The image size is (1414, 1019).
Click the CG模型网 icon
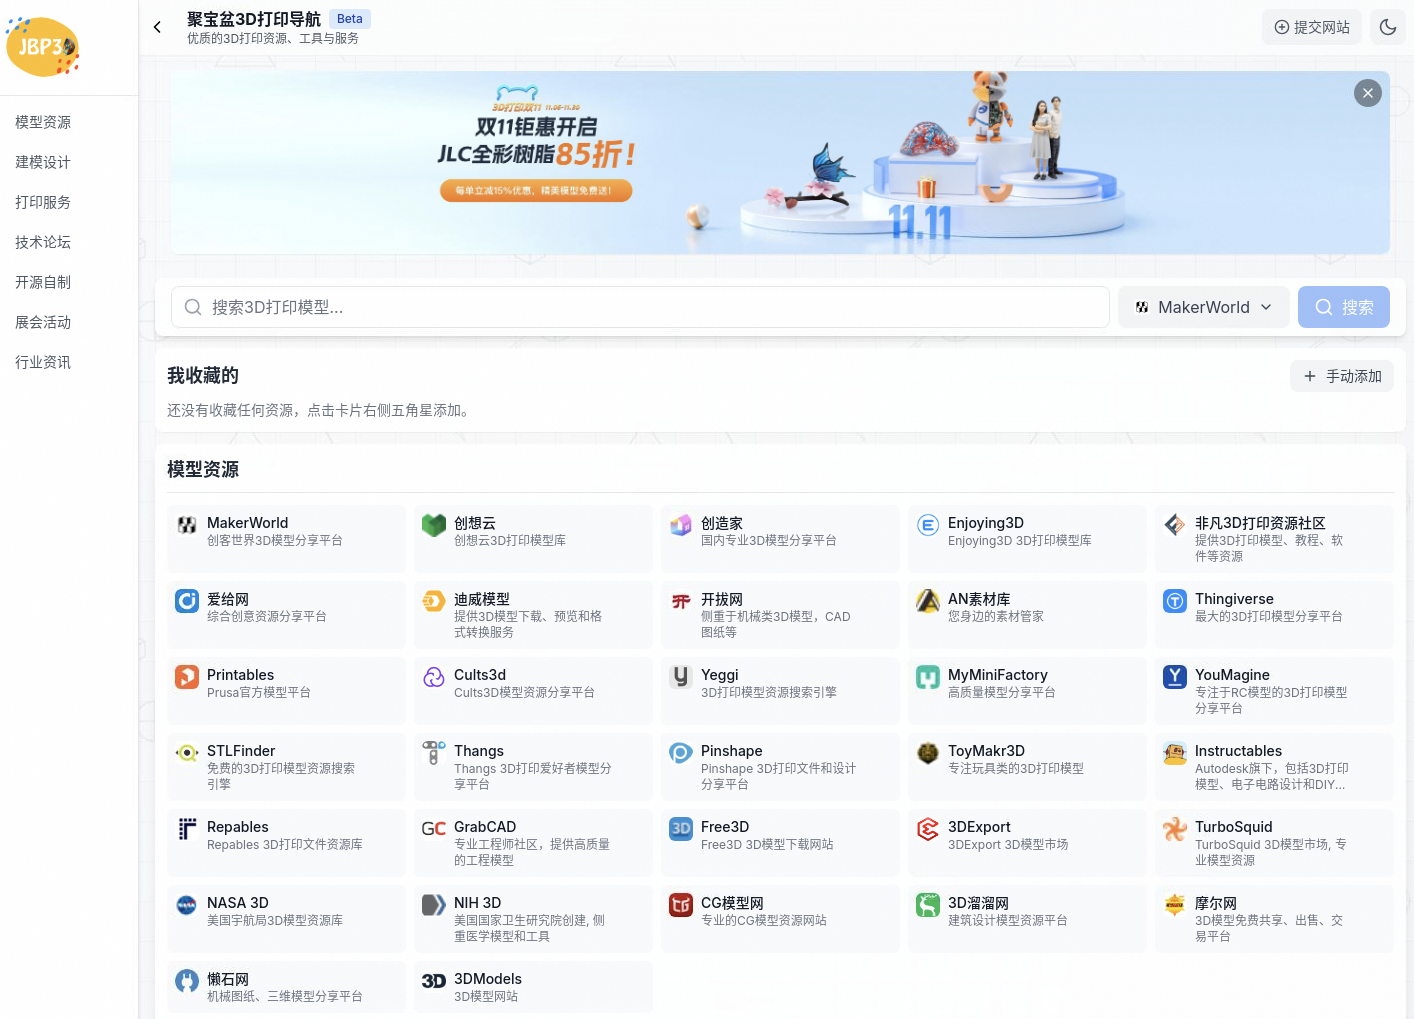click(x=681, y=905)
